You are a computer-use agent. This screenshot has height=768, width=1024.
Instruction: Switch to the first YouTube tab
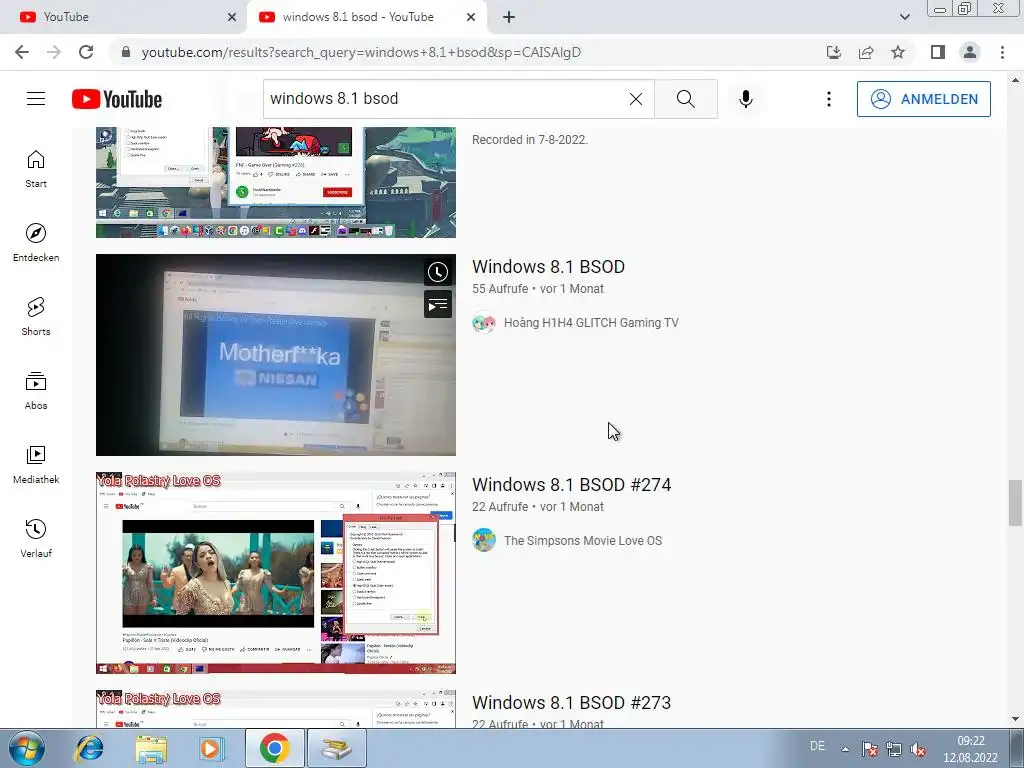[123, 17]
